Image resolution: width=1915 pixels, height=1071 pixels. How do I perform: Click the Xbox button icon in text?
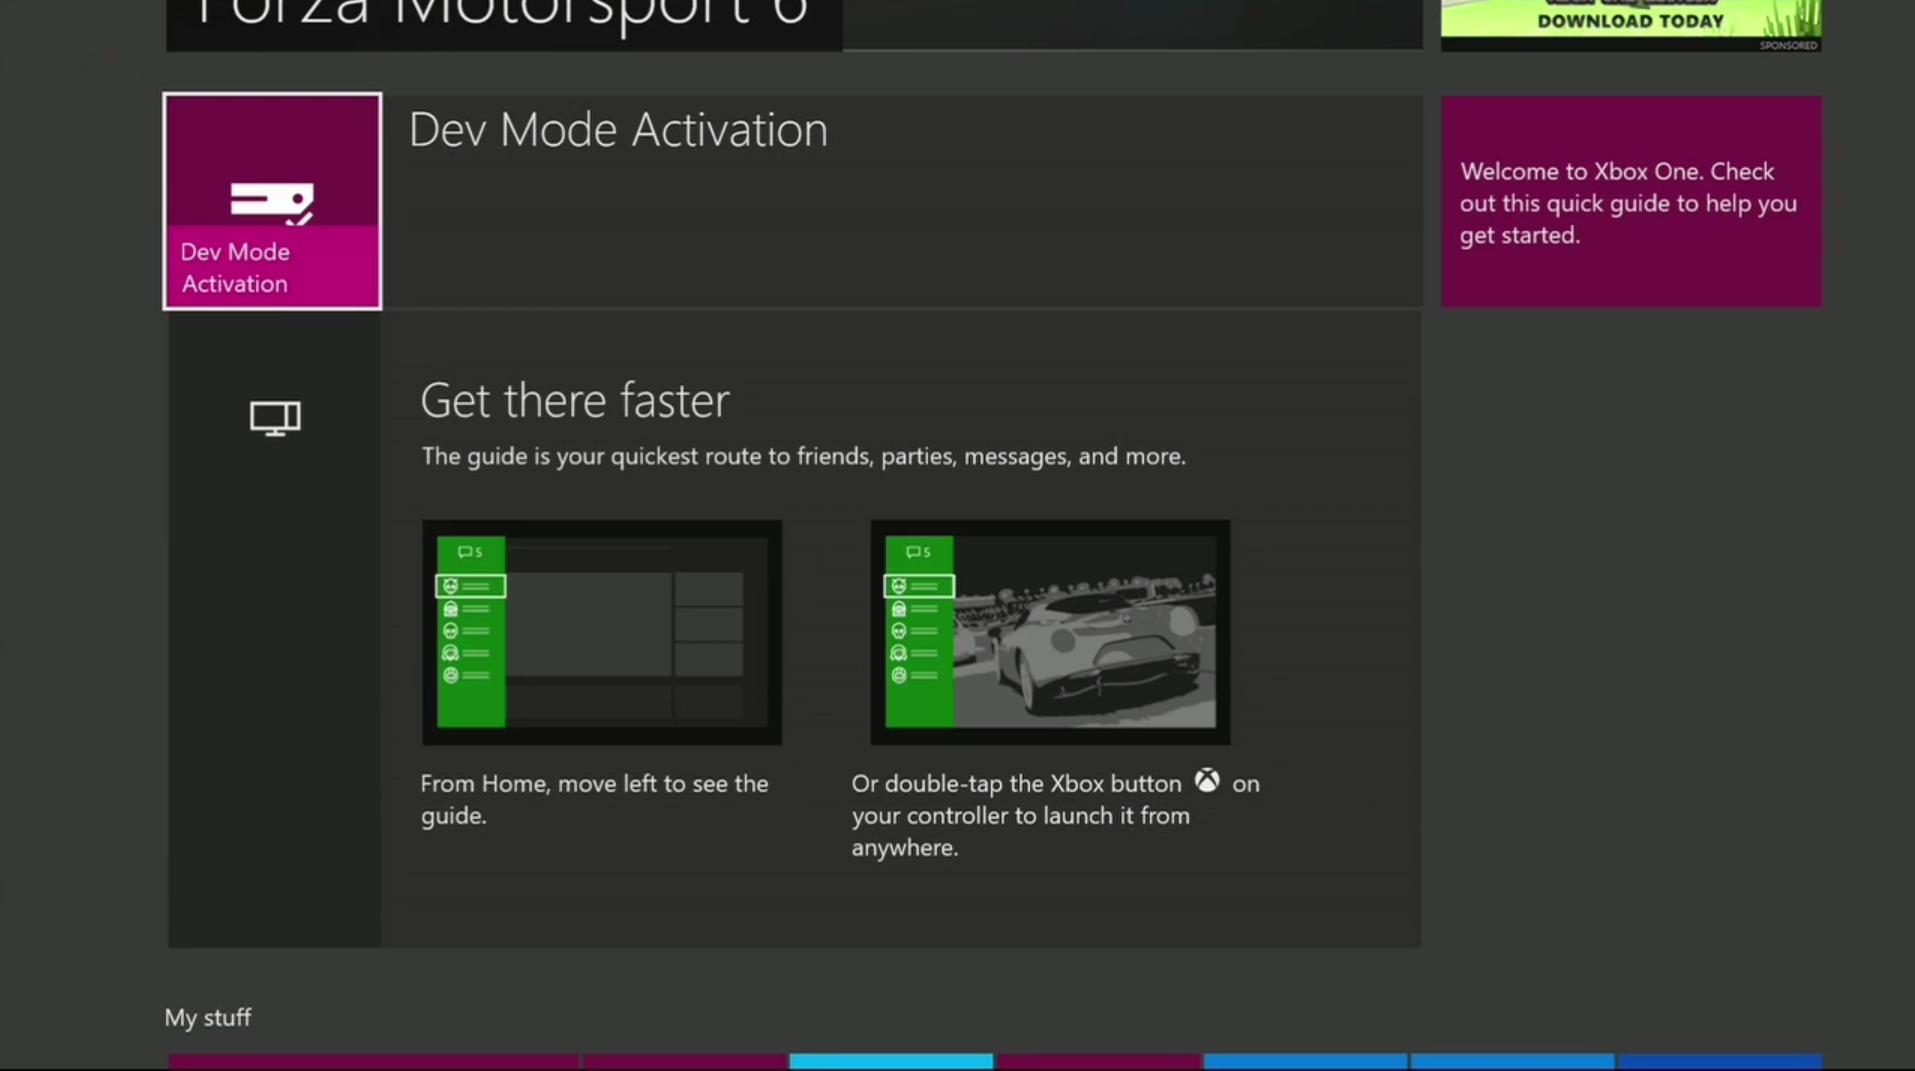coord(1207,781)
